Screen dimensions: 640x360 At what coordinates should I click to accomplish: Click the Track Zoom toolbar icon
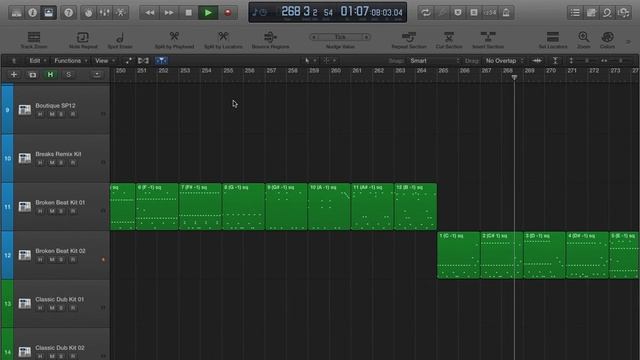tap(34, 37)
